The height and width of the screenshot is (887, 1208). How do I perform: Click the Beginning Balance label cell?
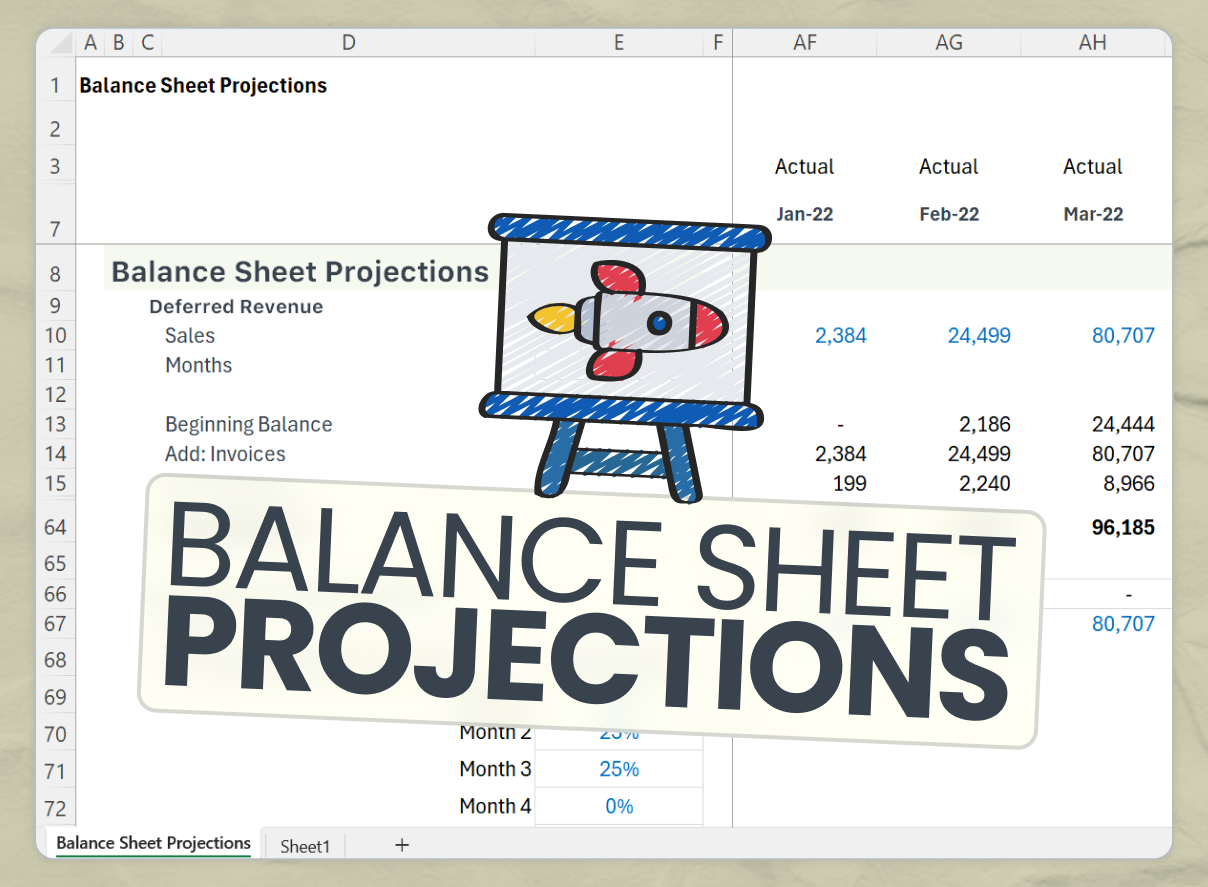point(248,424)
